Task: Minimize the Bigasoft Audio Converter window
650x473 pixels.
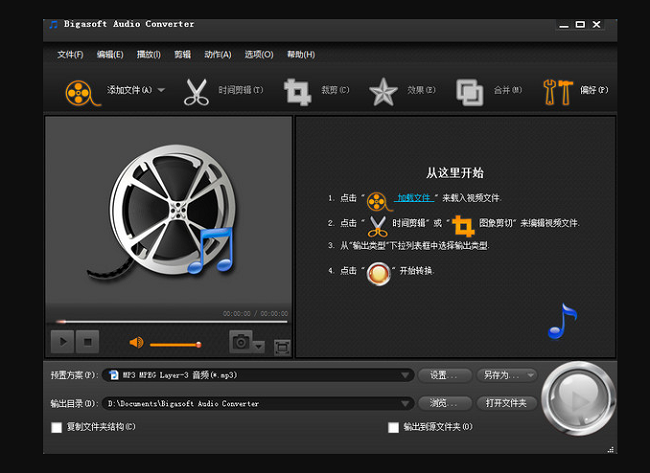Action: (564, 25)
